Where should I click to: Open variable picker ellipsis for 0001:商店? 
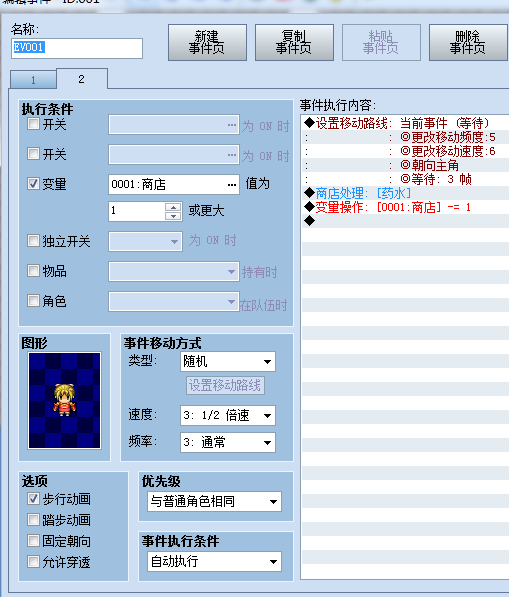(231, 185)
